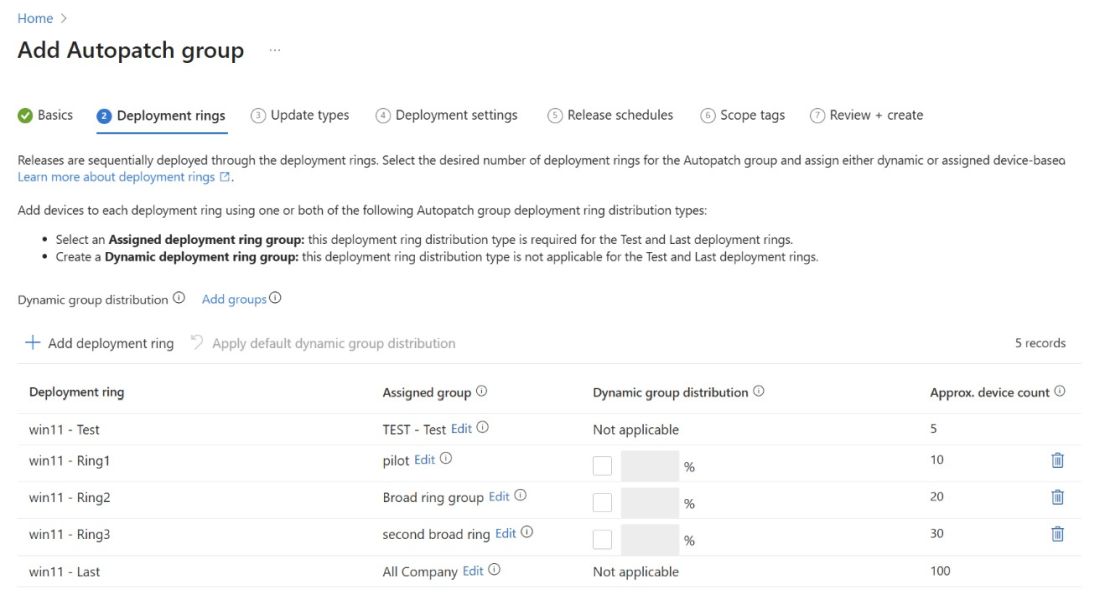The height and width of the screenshot is (599, 1100).
Task: Click the Add groups link
Action: pyautogui.click(x=234, y=300)
